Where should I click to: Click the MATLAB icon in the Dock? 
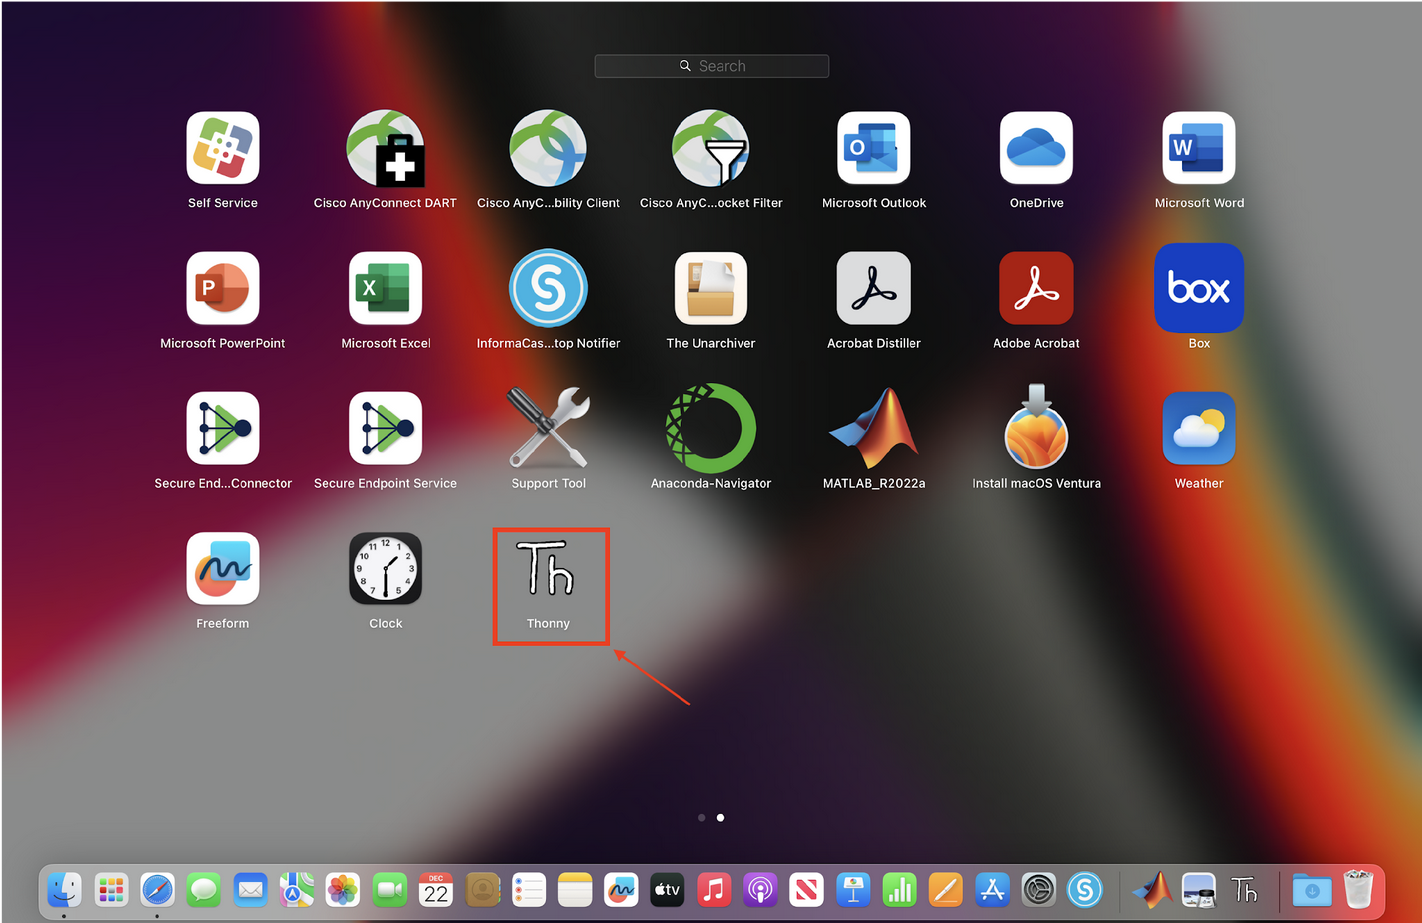pos(1152,889)
